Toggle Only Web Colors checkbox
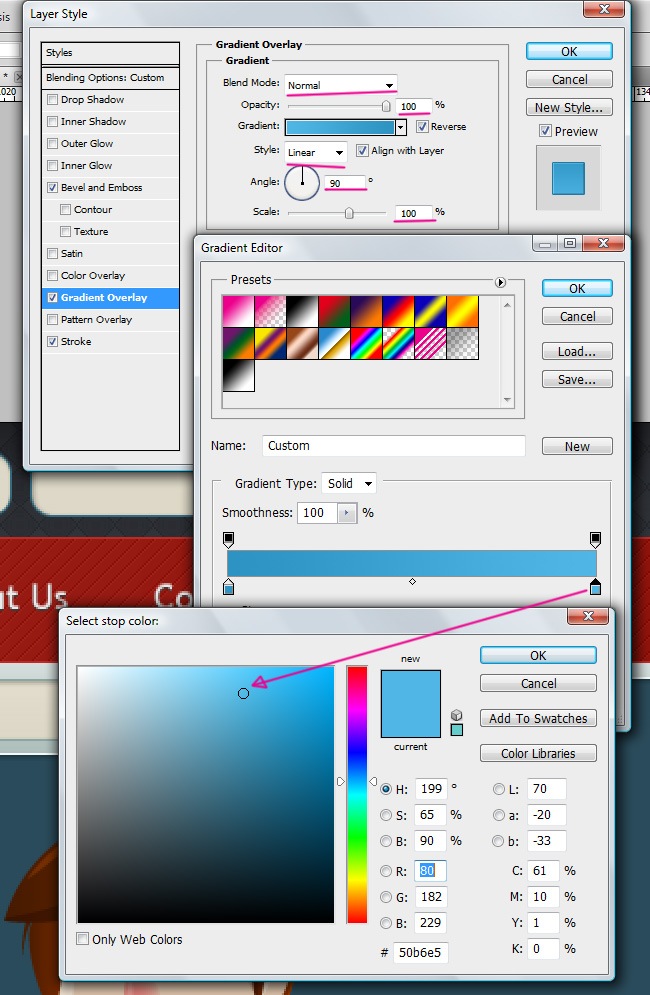This screenshot has width=650, height=995. tap(83, 939)
